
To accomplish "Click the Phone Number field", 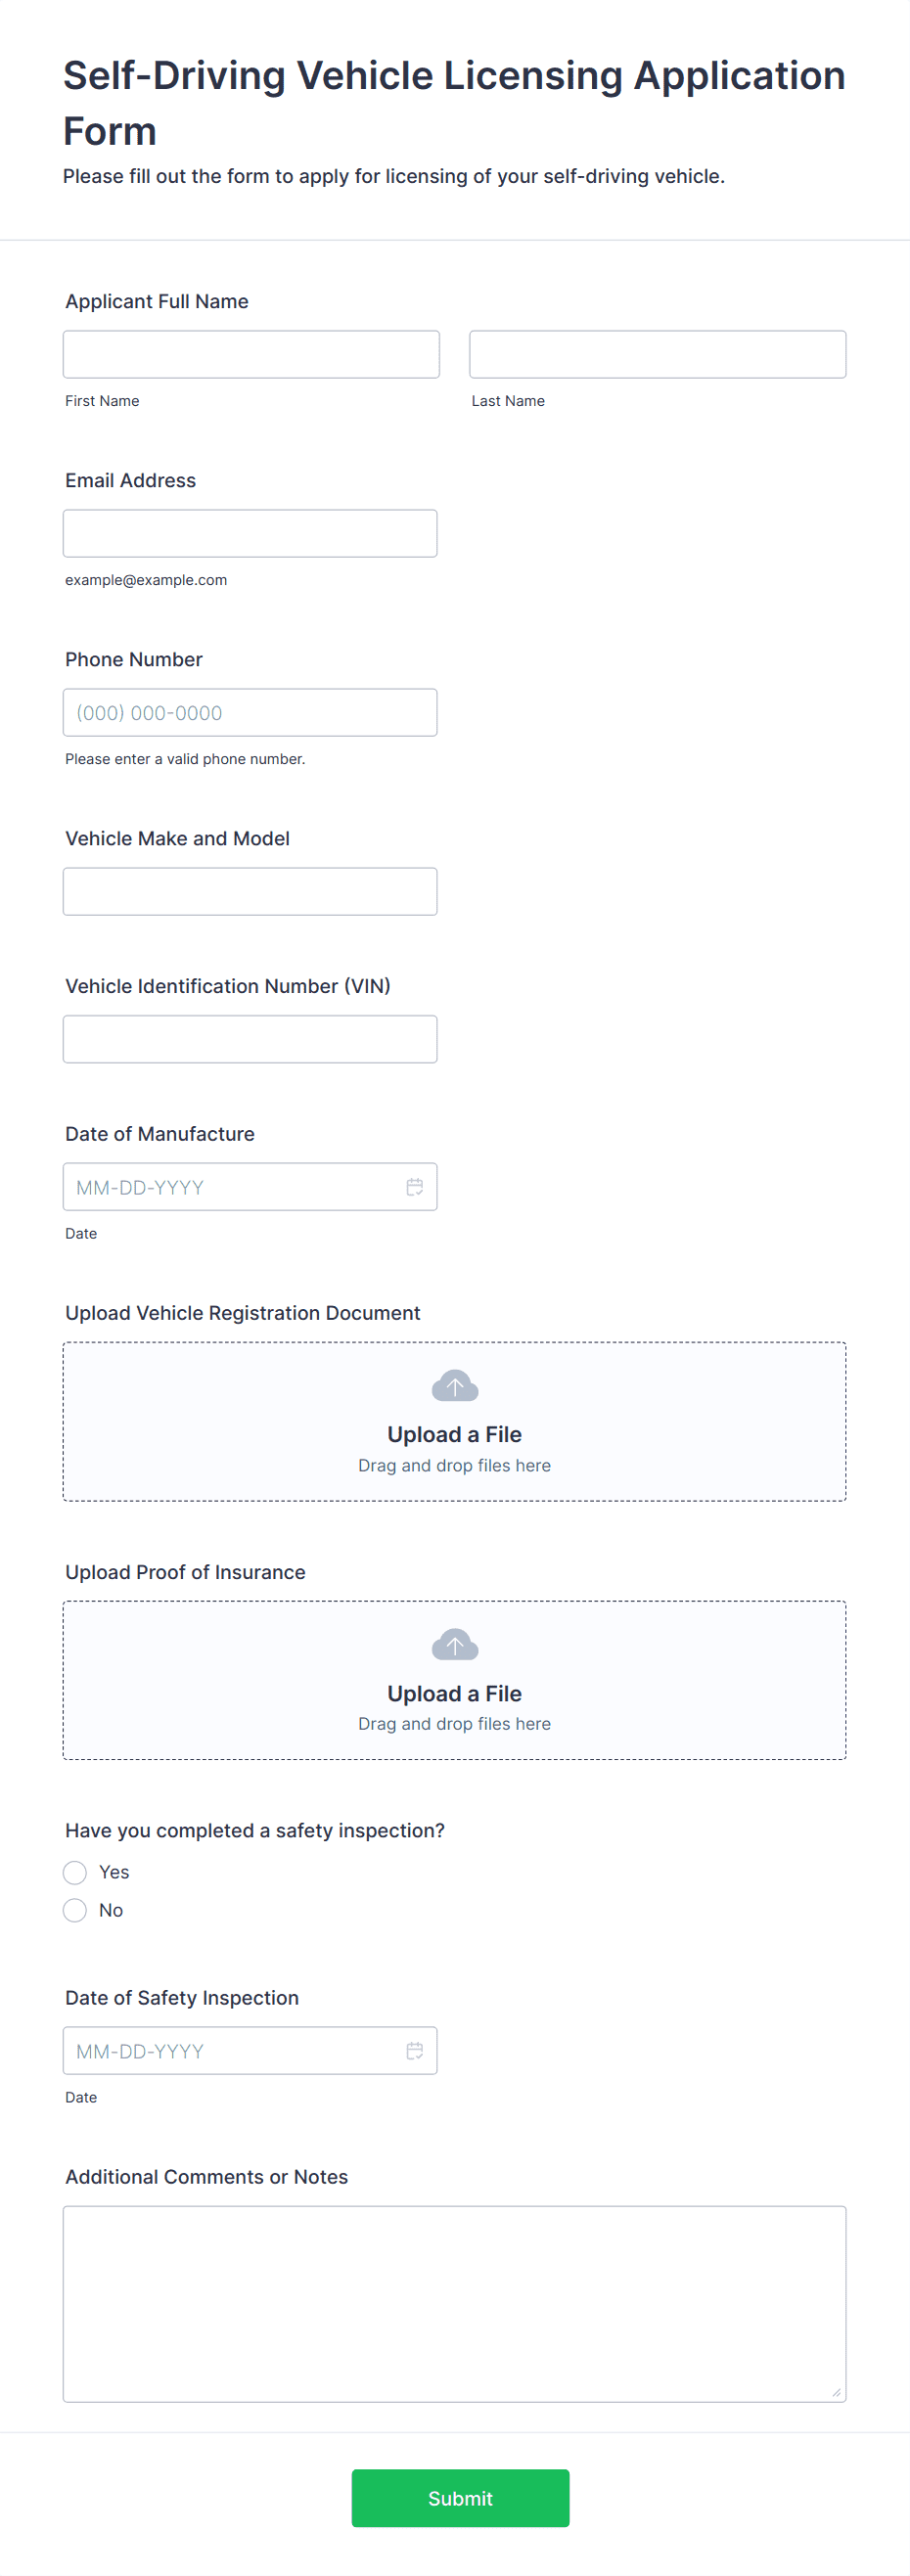I will (250, 712).
